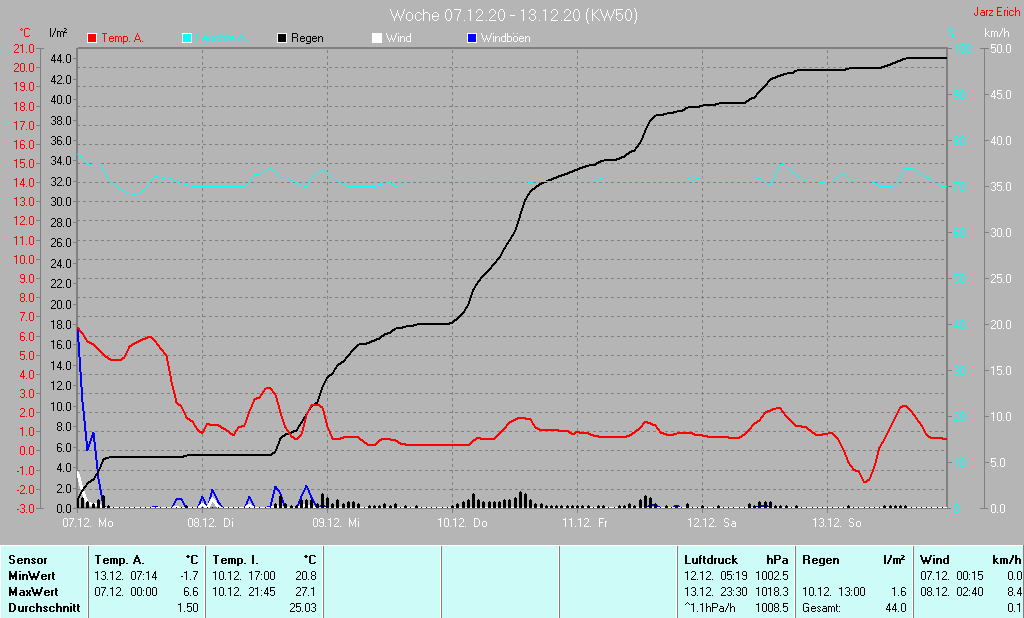Click the '07.12. Mo' date label on the x-axis
This screenshot has height=618, width=1024.
(x=88, y=523)
